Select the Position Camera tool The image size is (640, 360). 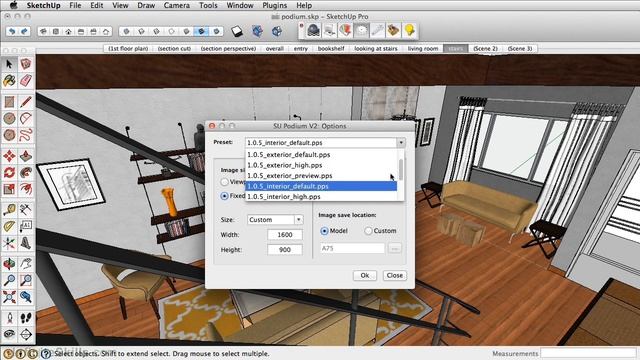pyautogui.click(x=9, y=318)
